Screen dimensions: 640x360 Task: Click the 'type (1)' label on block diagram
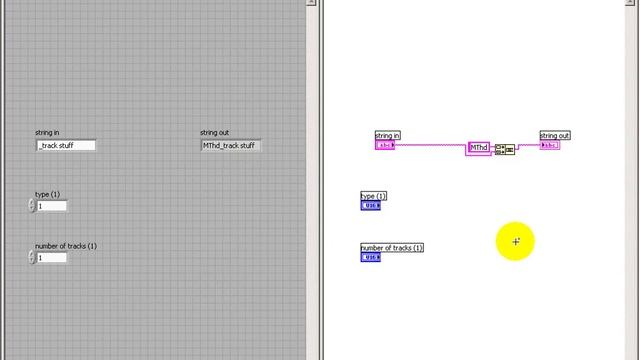pos(373,196)
